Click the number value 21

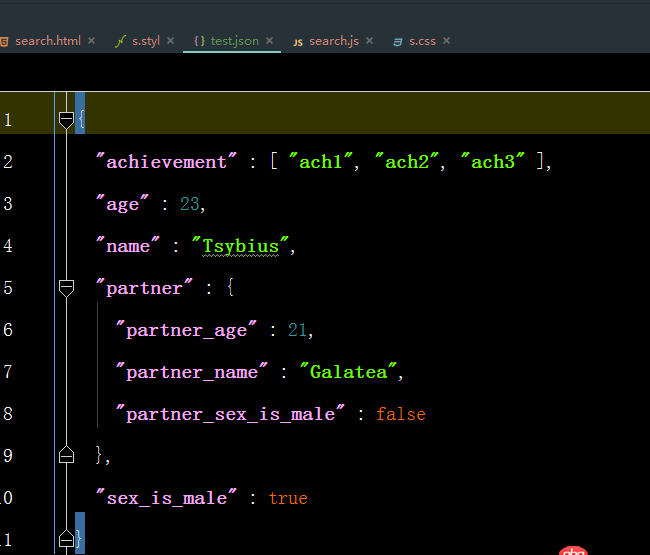[298, 330]
